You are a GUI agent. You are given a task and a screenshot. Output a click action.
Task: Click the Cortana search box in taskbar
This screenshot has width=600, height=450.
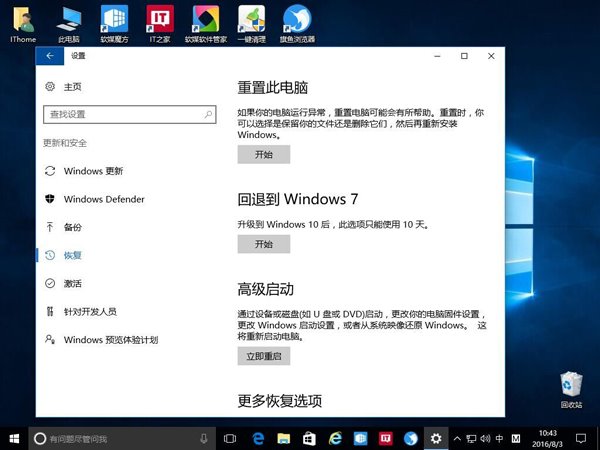click(122, 439)
